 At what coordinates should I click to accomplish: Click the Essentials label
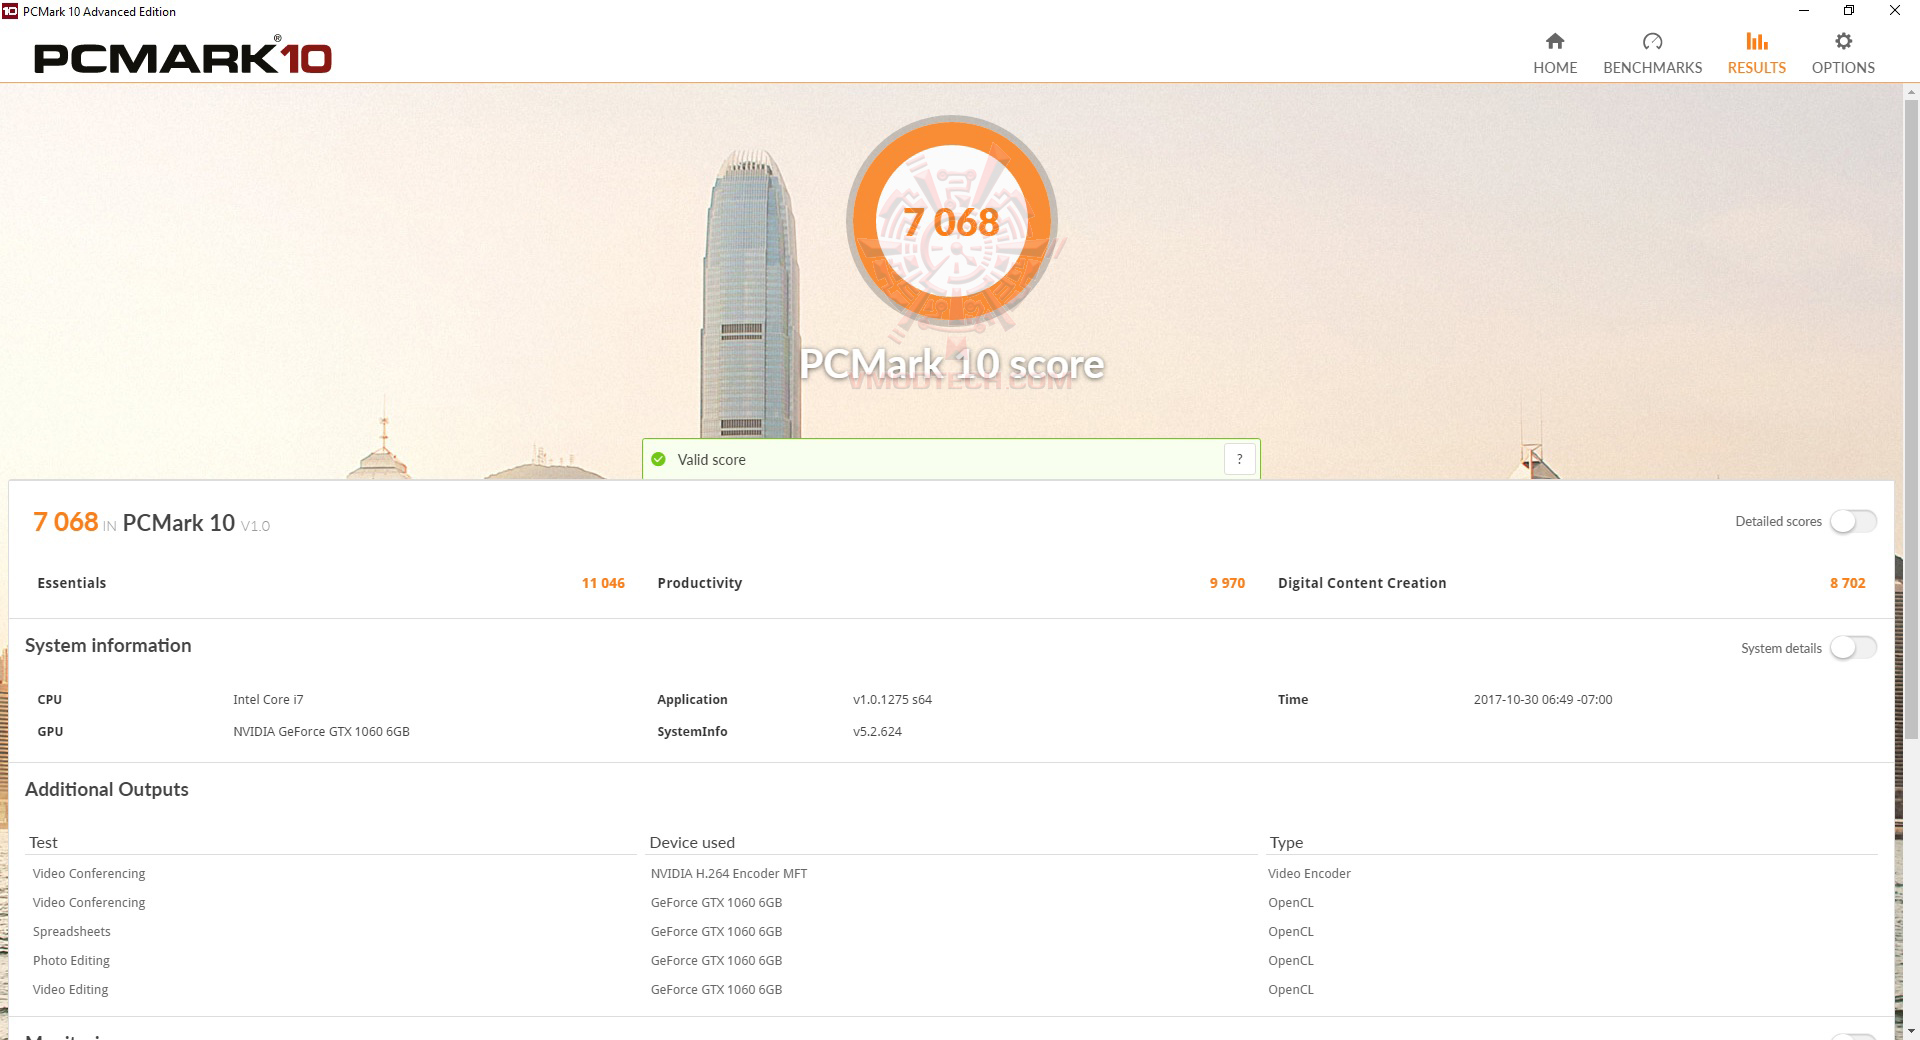point(71,583)
